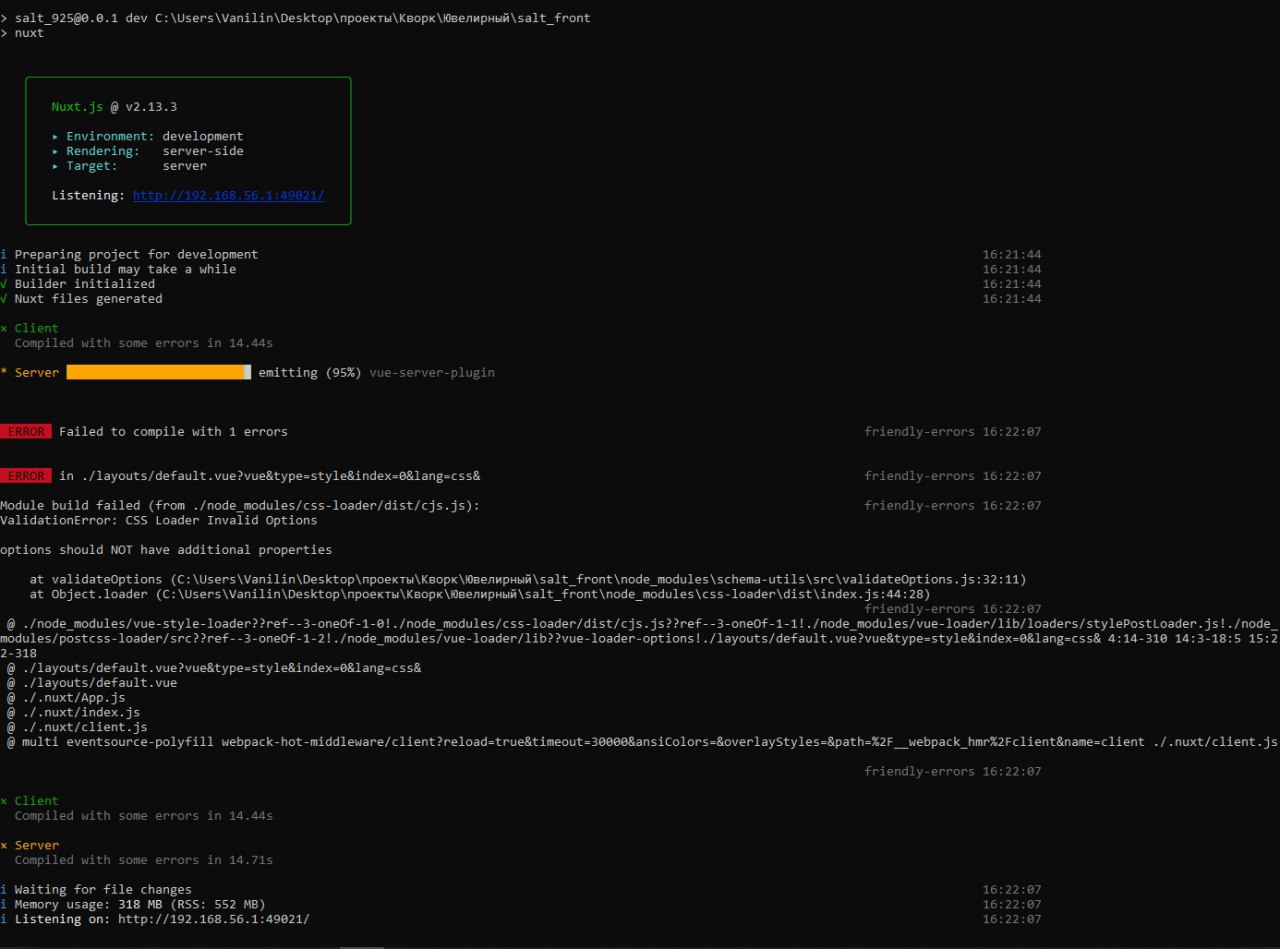Click the 'vue-server-plugin' text
1280x949 pixels.
click(x=432, y=372)
